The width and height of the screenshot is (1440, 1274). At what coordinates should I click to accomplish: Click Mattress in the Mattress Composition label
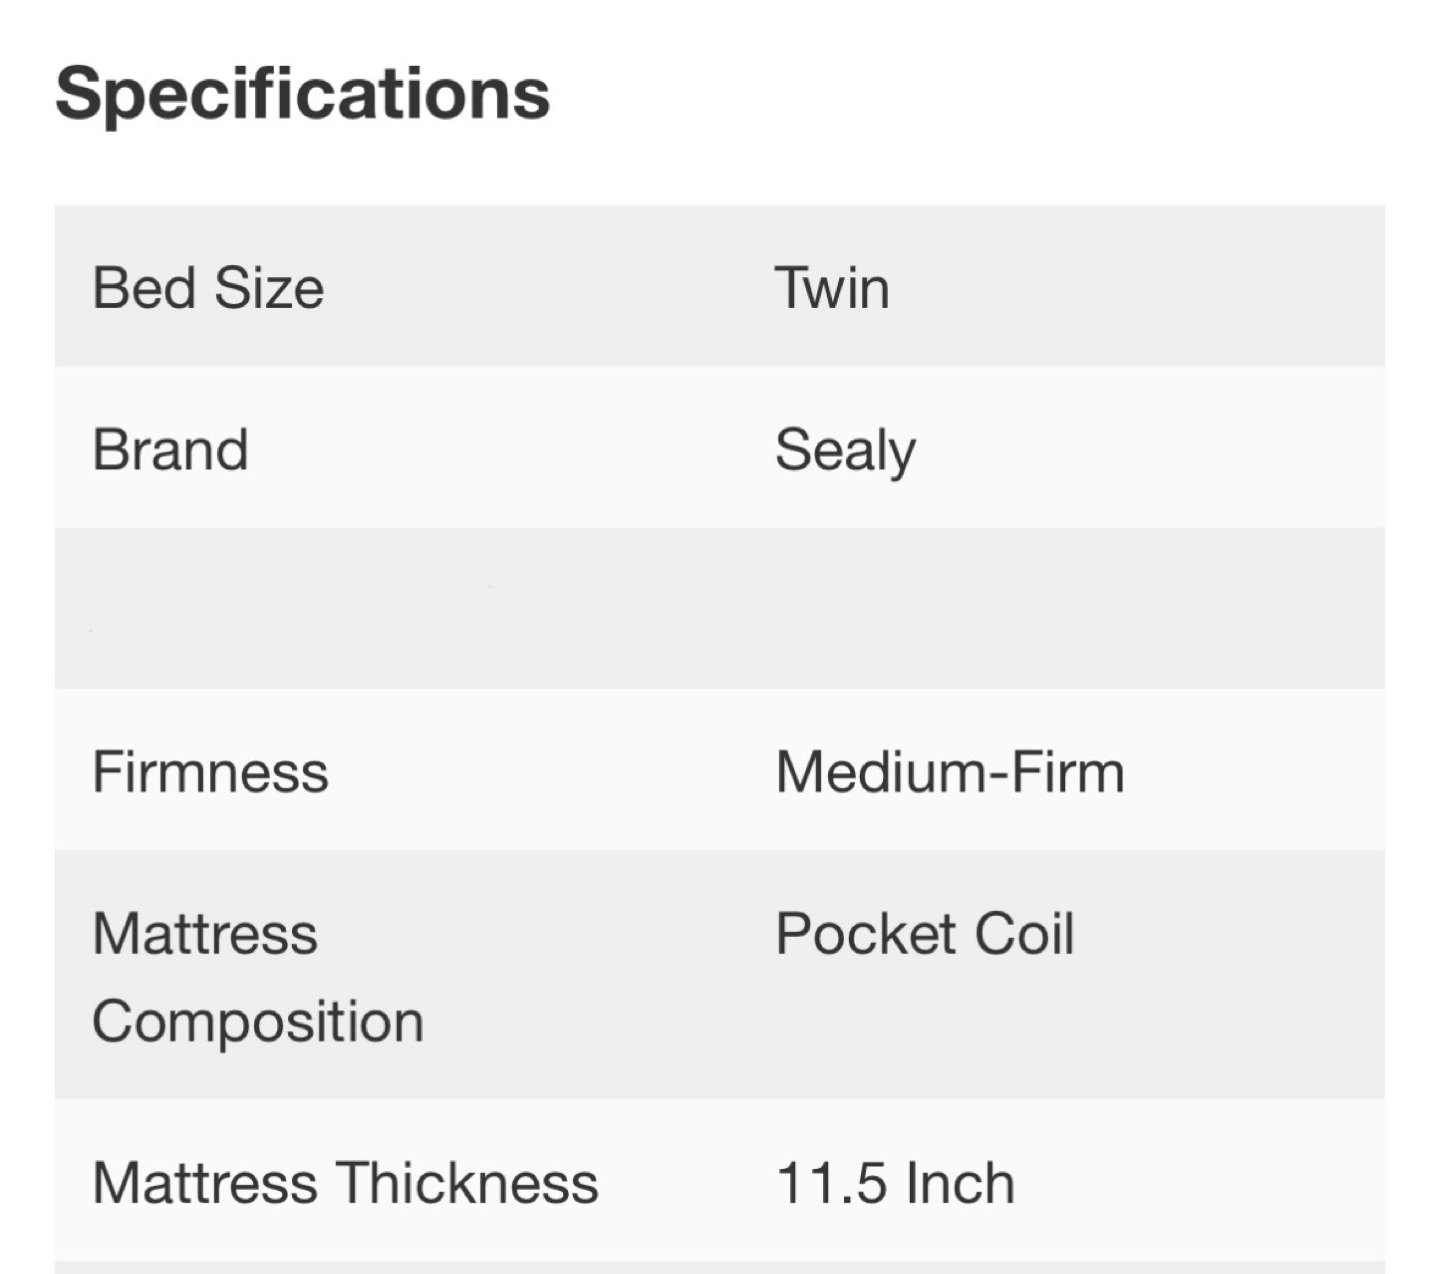click(205, 934)
